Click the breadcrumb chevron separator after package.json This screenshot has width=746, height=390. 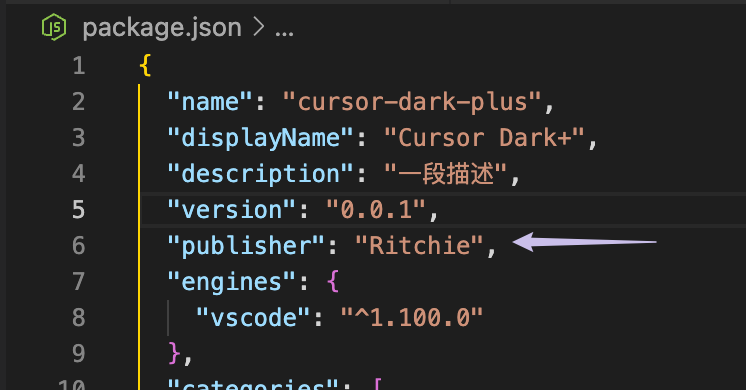[258, 27]
